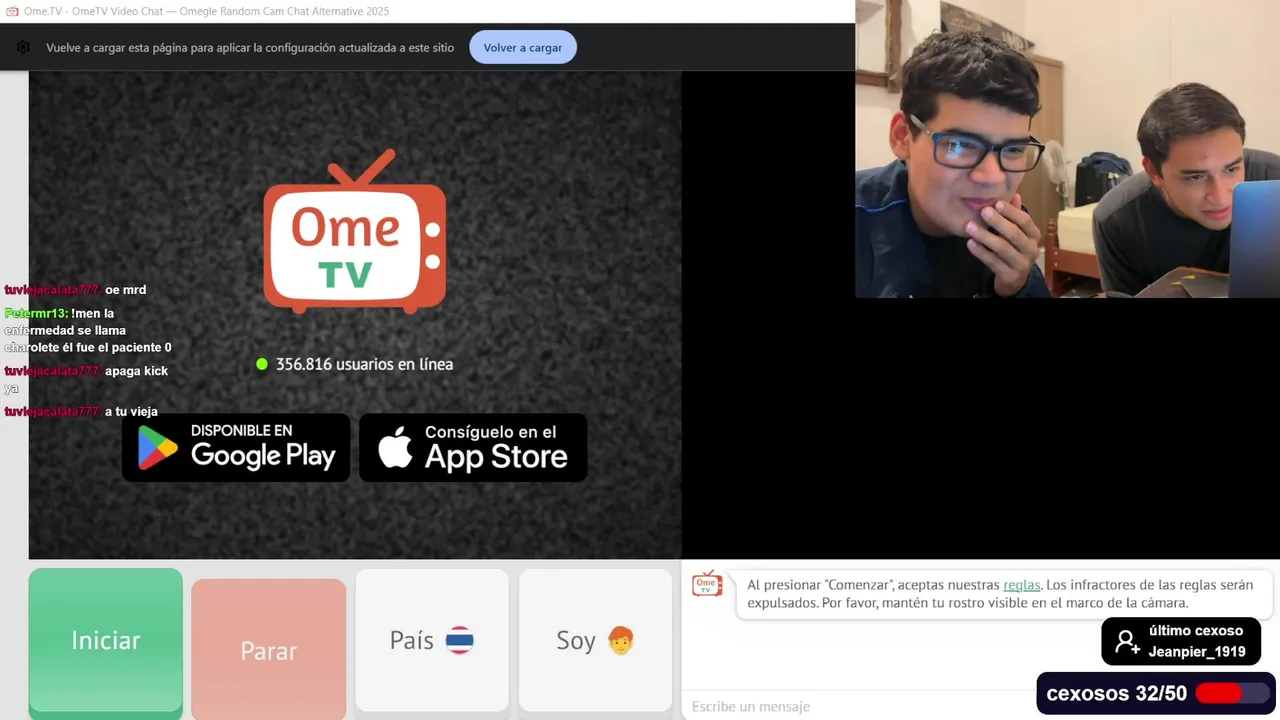Click the Thailand flag icon
The width and height of the screenshot is (1280, 720).
pyautogui.click(x=460, y=641)
